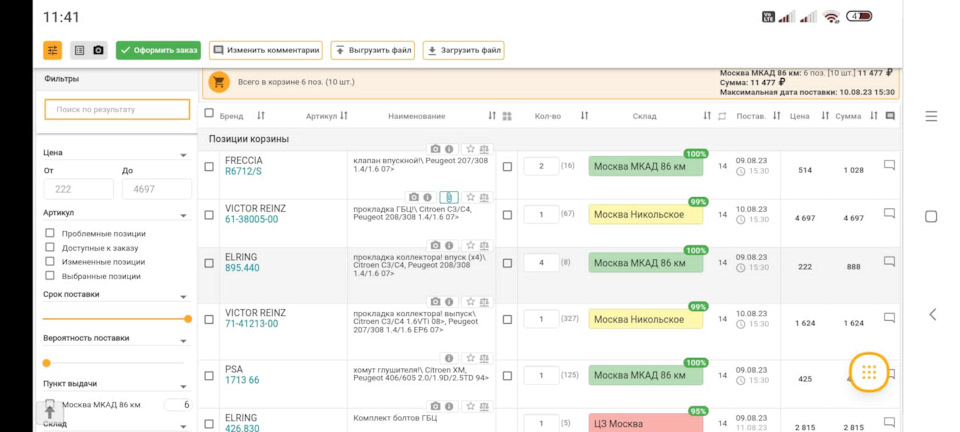Collapse the 'Вероятность поставки' filter section

point(183,341)
